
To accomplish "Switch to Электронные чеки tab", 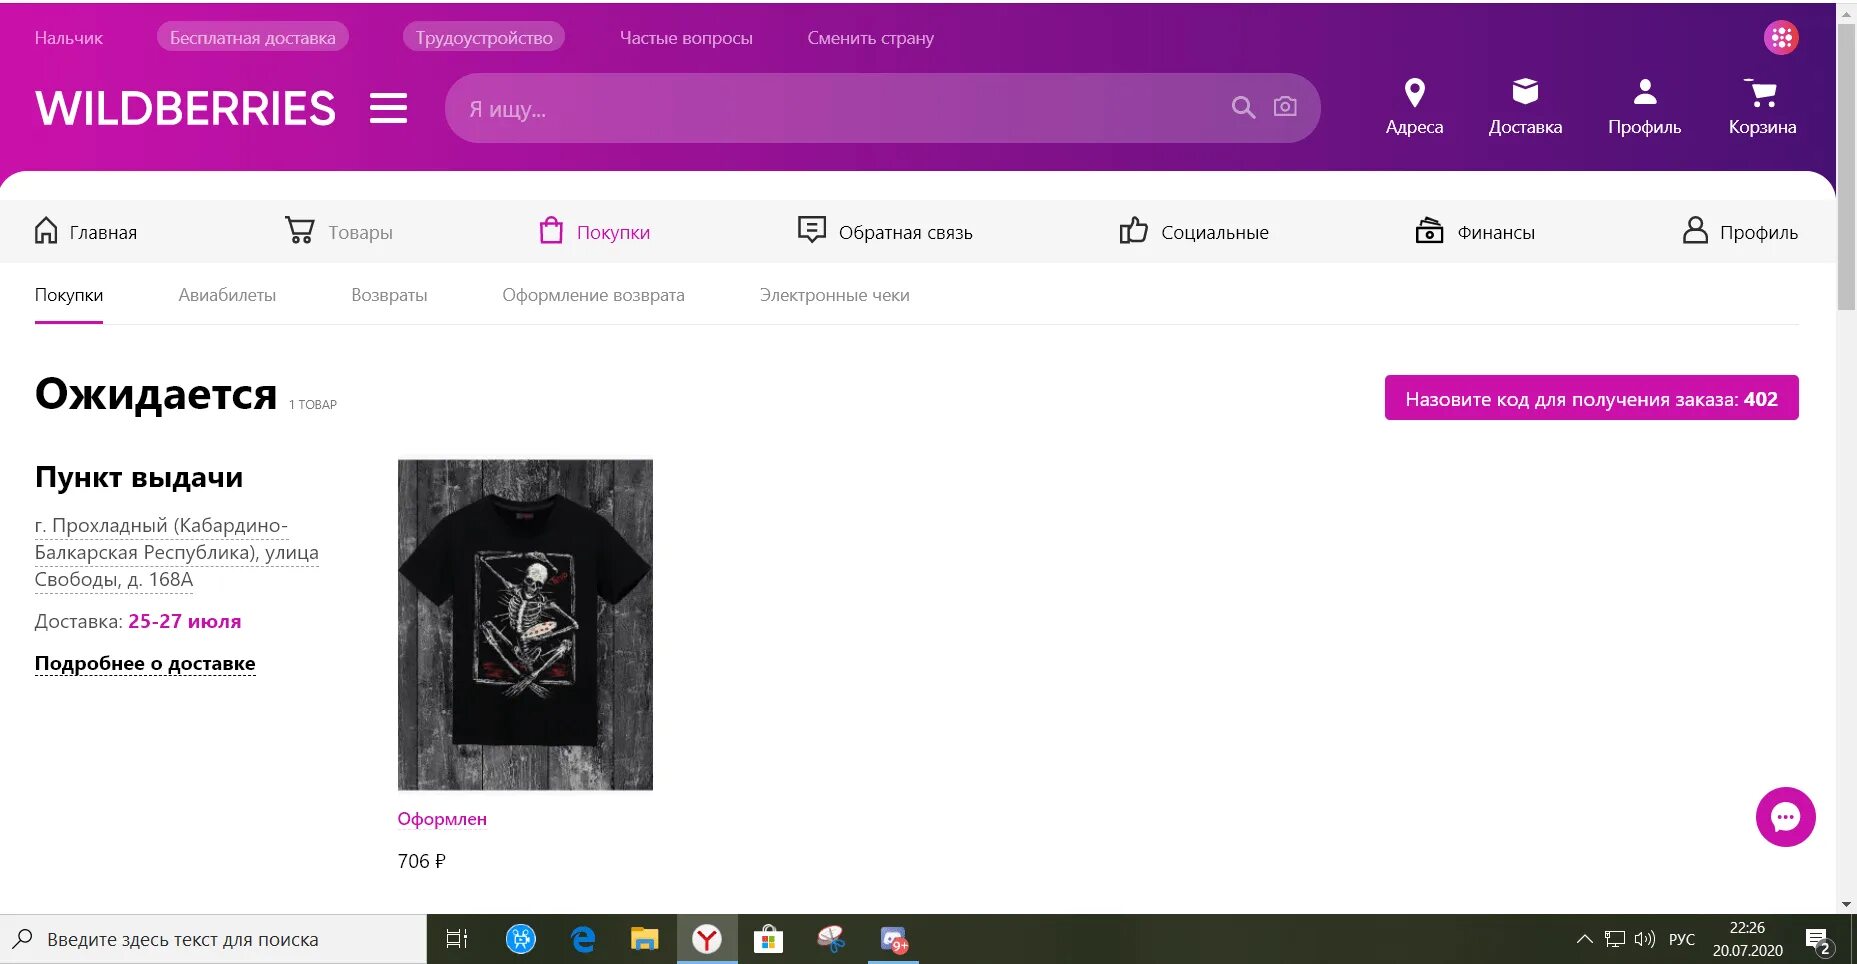I will click(834, 295).
